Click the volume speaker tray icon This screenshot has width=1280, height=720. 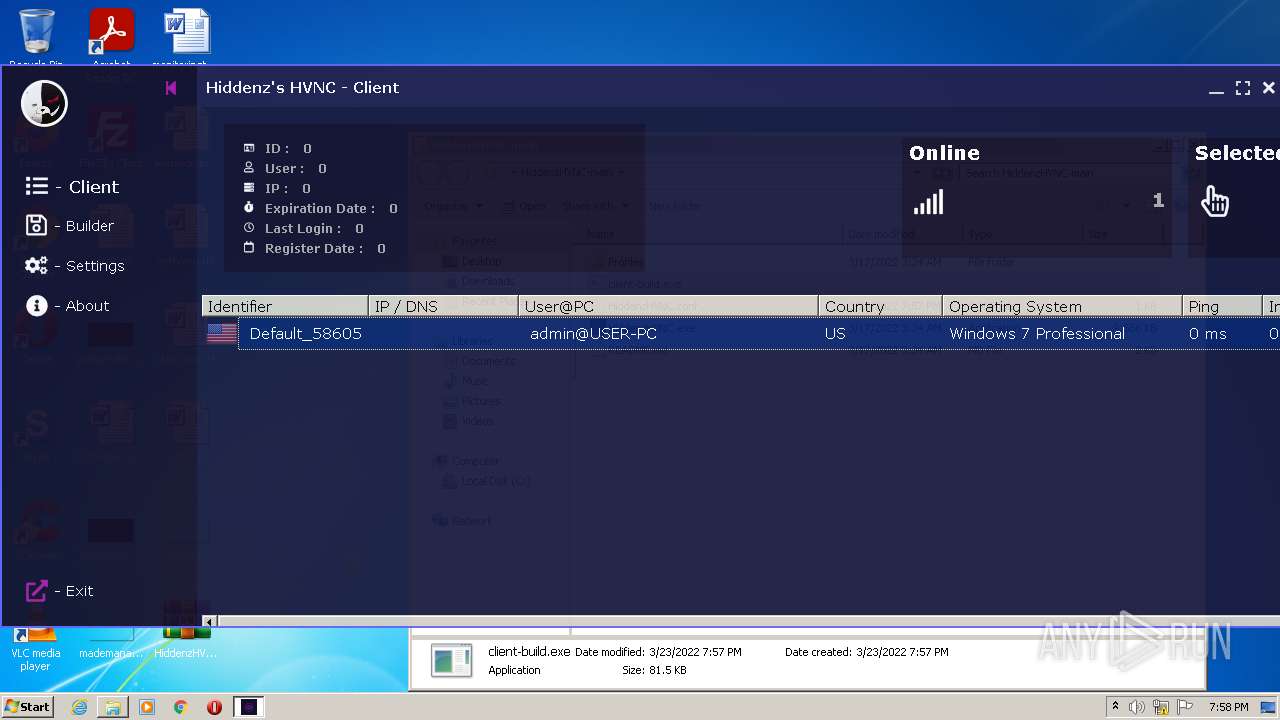coord(1137,707)
